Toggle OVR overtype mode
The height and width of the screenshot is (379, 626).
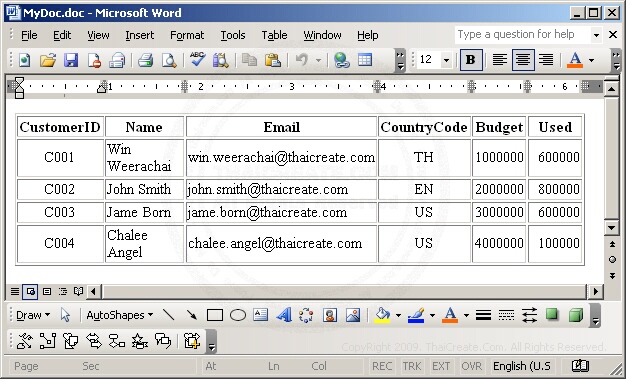(x=471, y=366)
